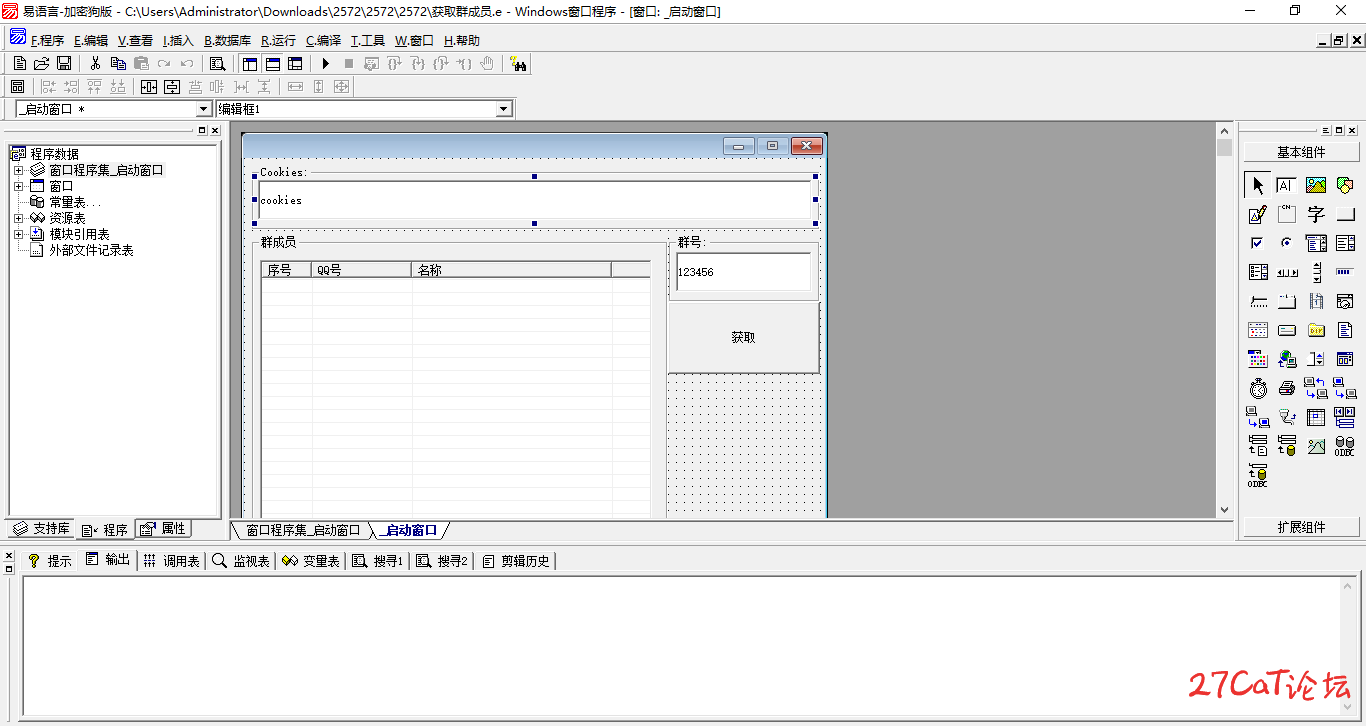1366x726 pixels.
Task: Select the printer component in the palette
Action: 1287,388
